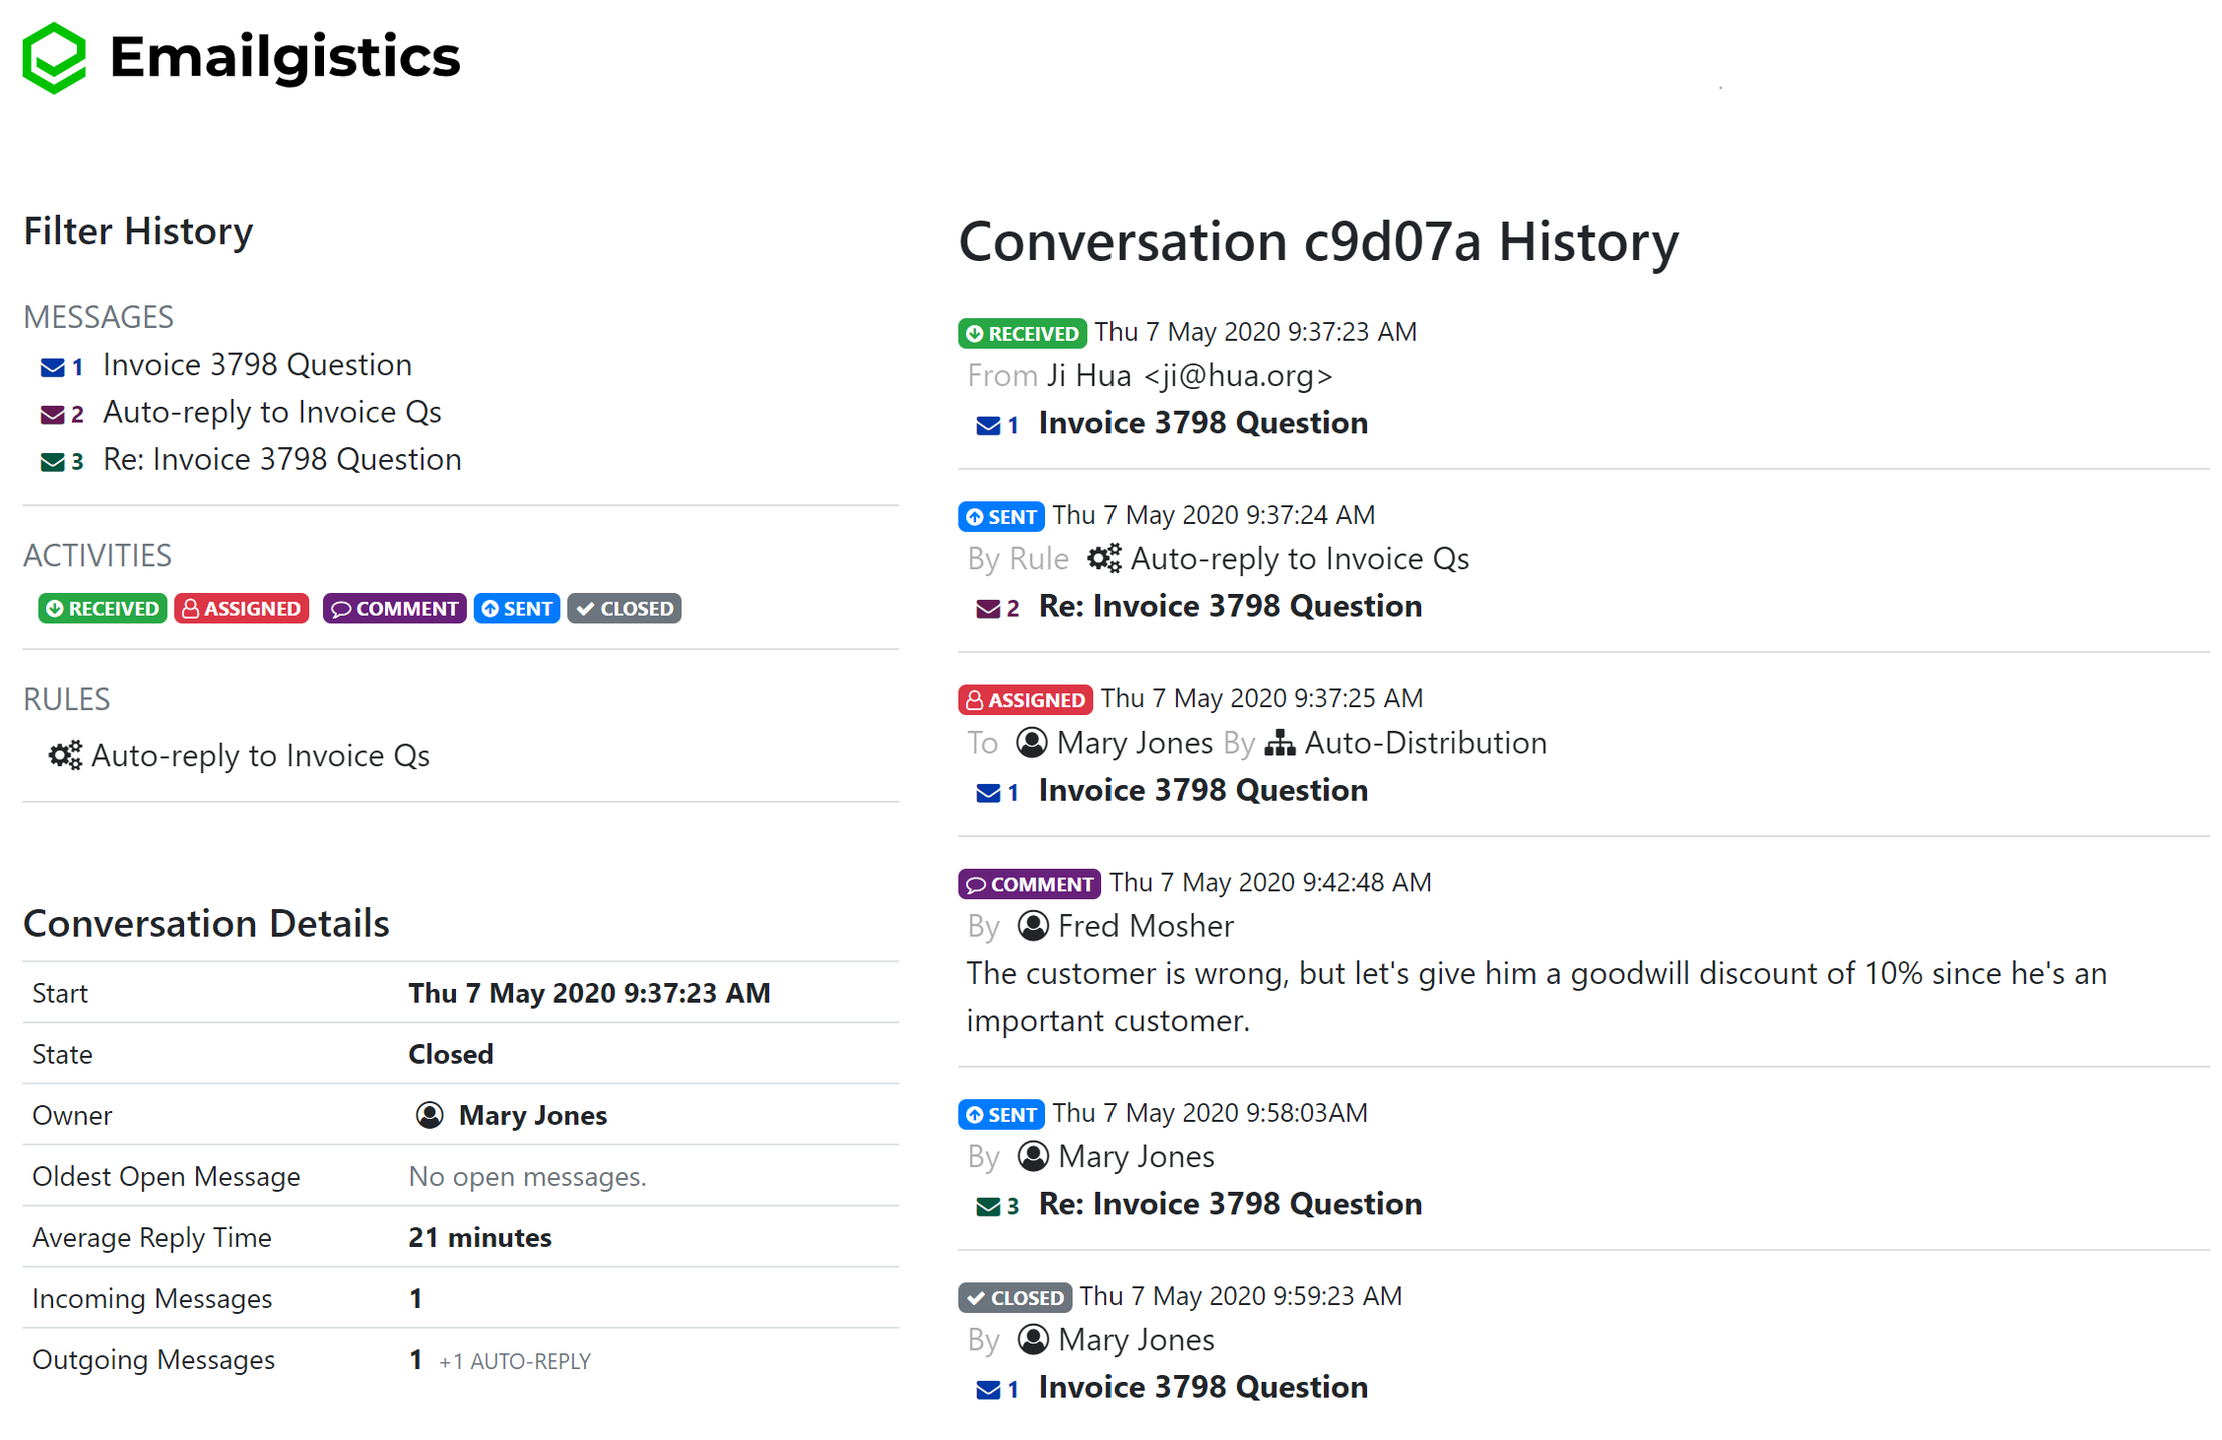Select 'Auto-reply to Invoice Qs' in Messages filter
The height and width of the screenshot is (1440, 2222).
point(272,413)
